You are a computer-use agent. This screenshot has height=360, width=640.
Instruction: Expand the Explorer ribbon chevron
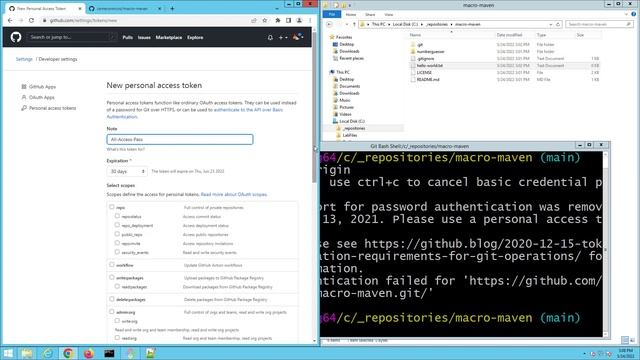(627, 14)
